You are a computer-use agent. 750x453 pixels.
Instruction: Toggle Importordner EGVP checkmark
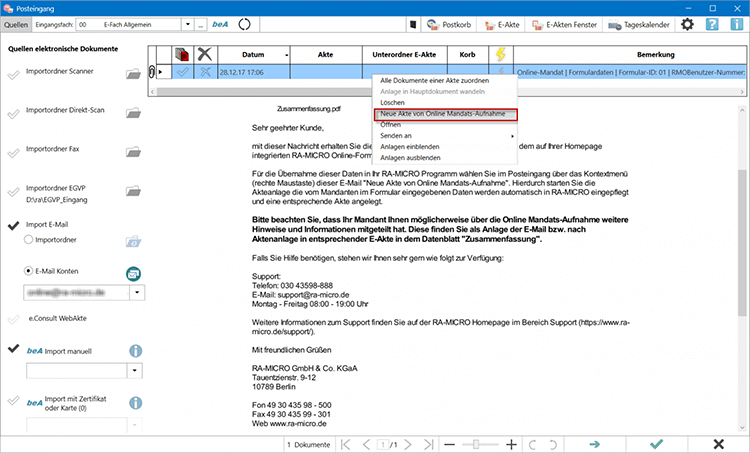tap(13, 192)
